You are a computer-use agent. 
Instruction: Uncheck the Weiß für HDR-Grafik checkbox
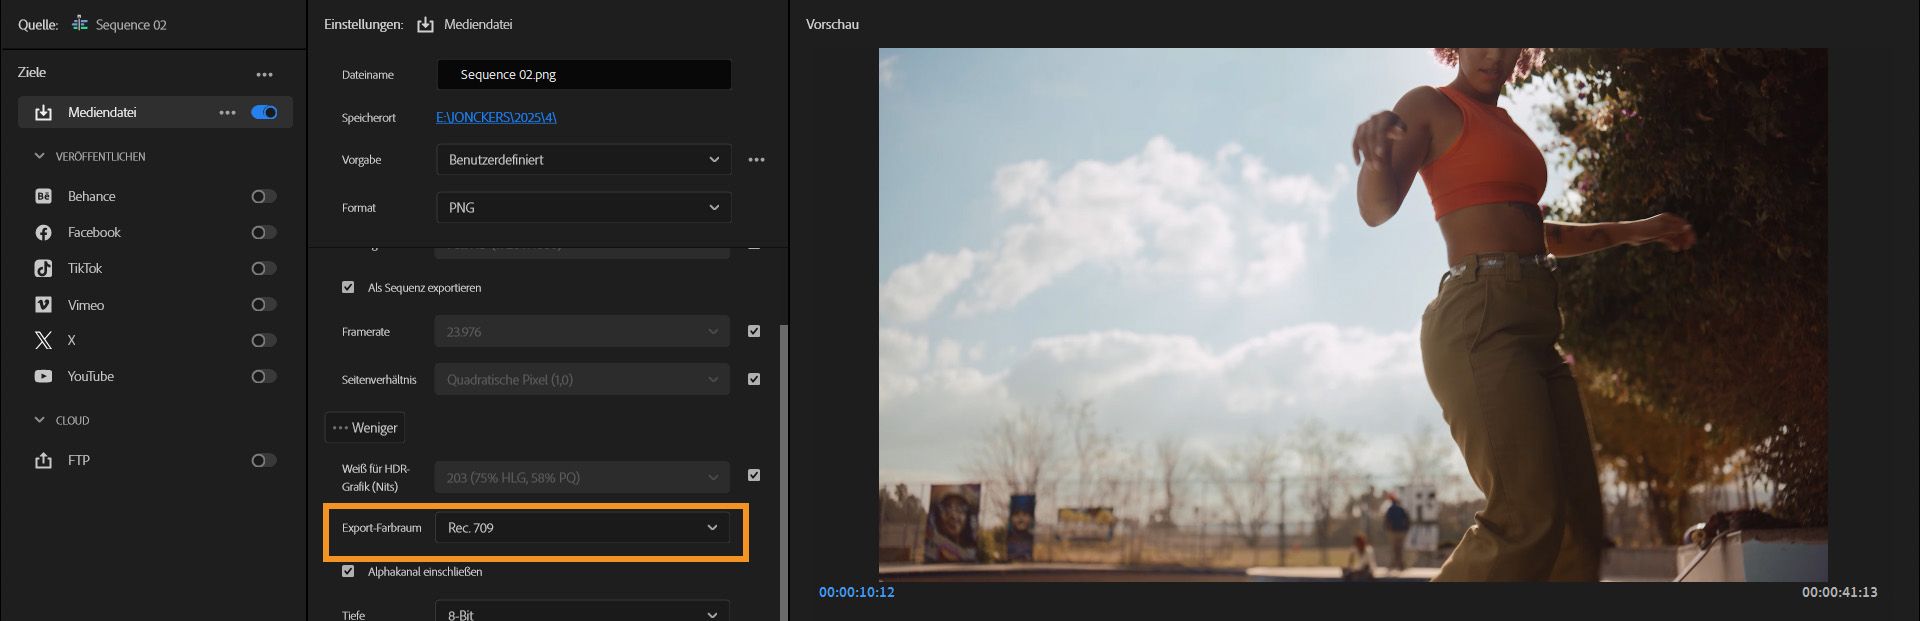754,476
